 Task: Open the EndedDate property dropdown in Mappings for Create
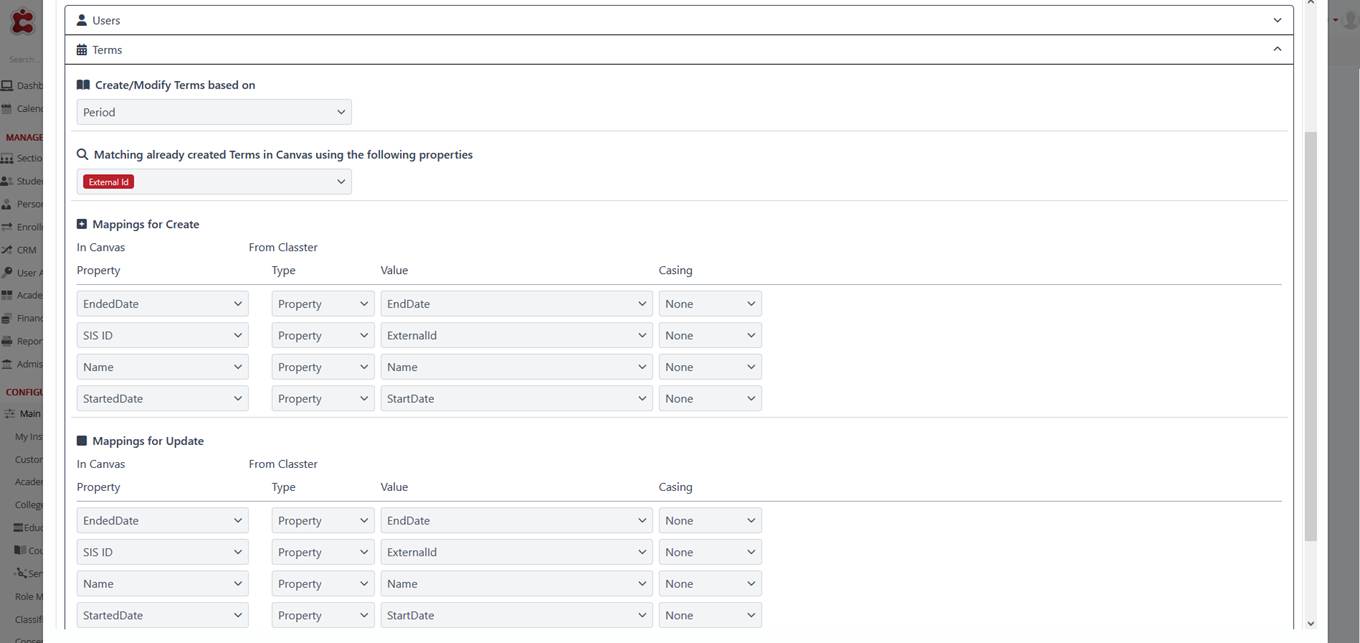(163, 304)
